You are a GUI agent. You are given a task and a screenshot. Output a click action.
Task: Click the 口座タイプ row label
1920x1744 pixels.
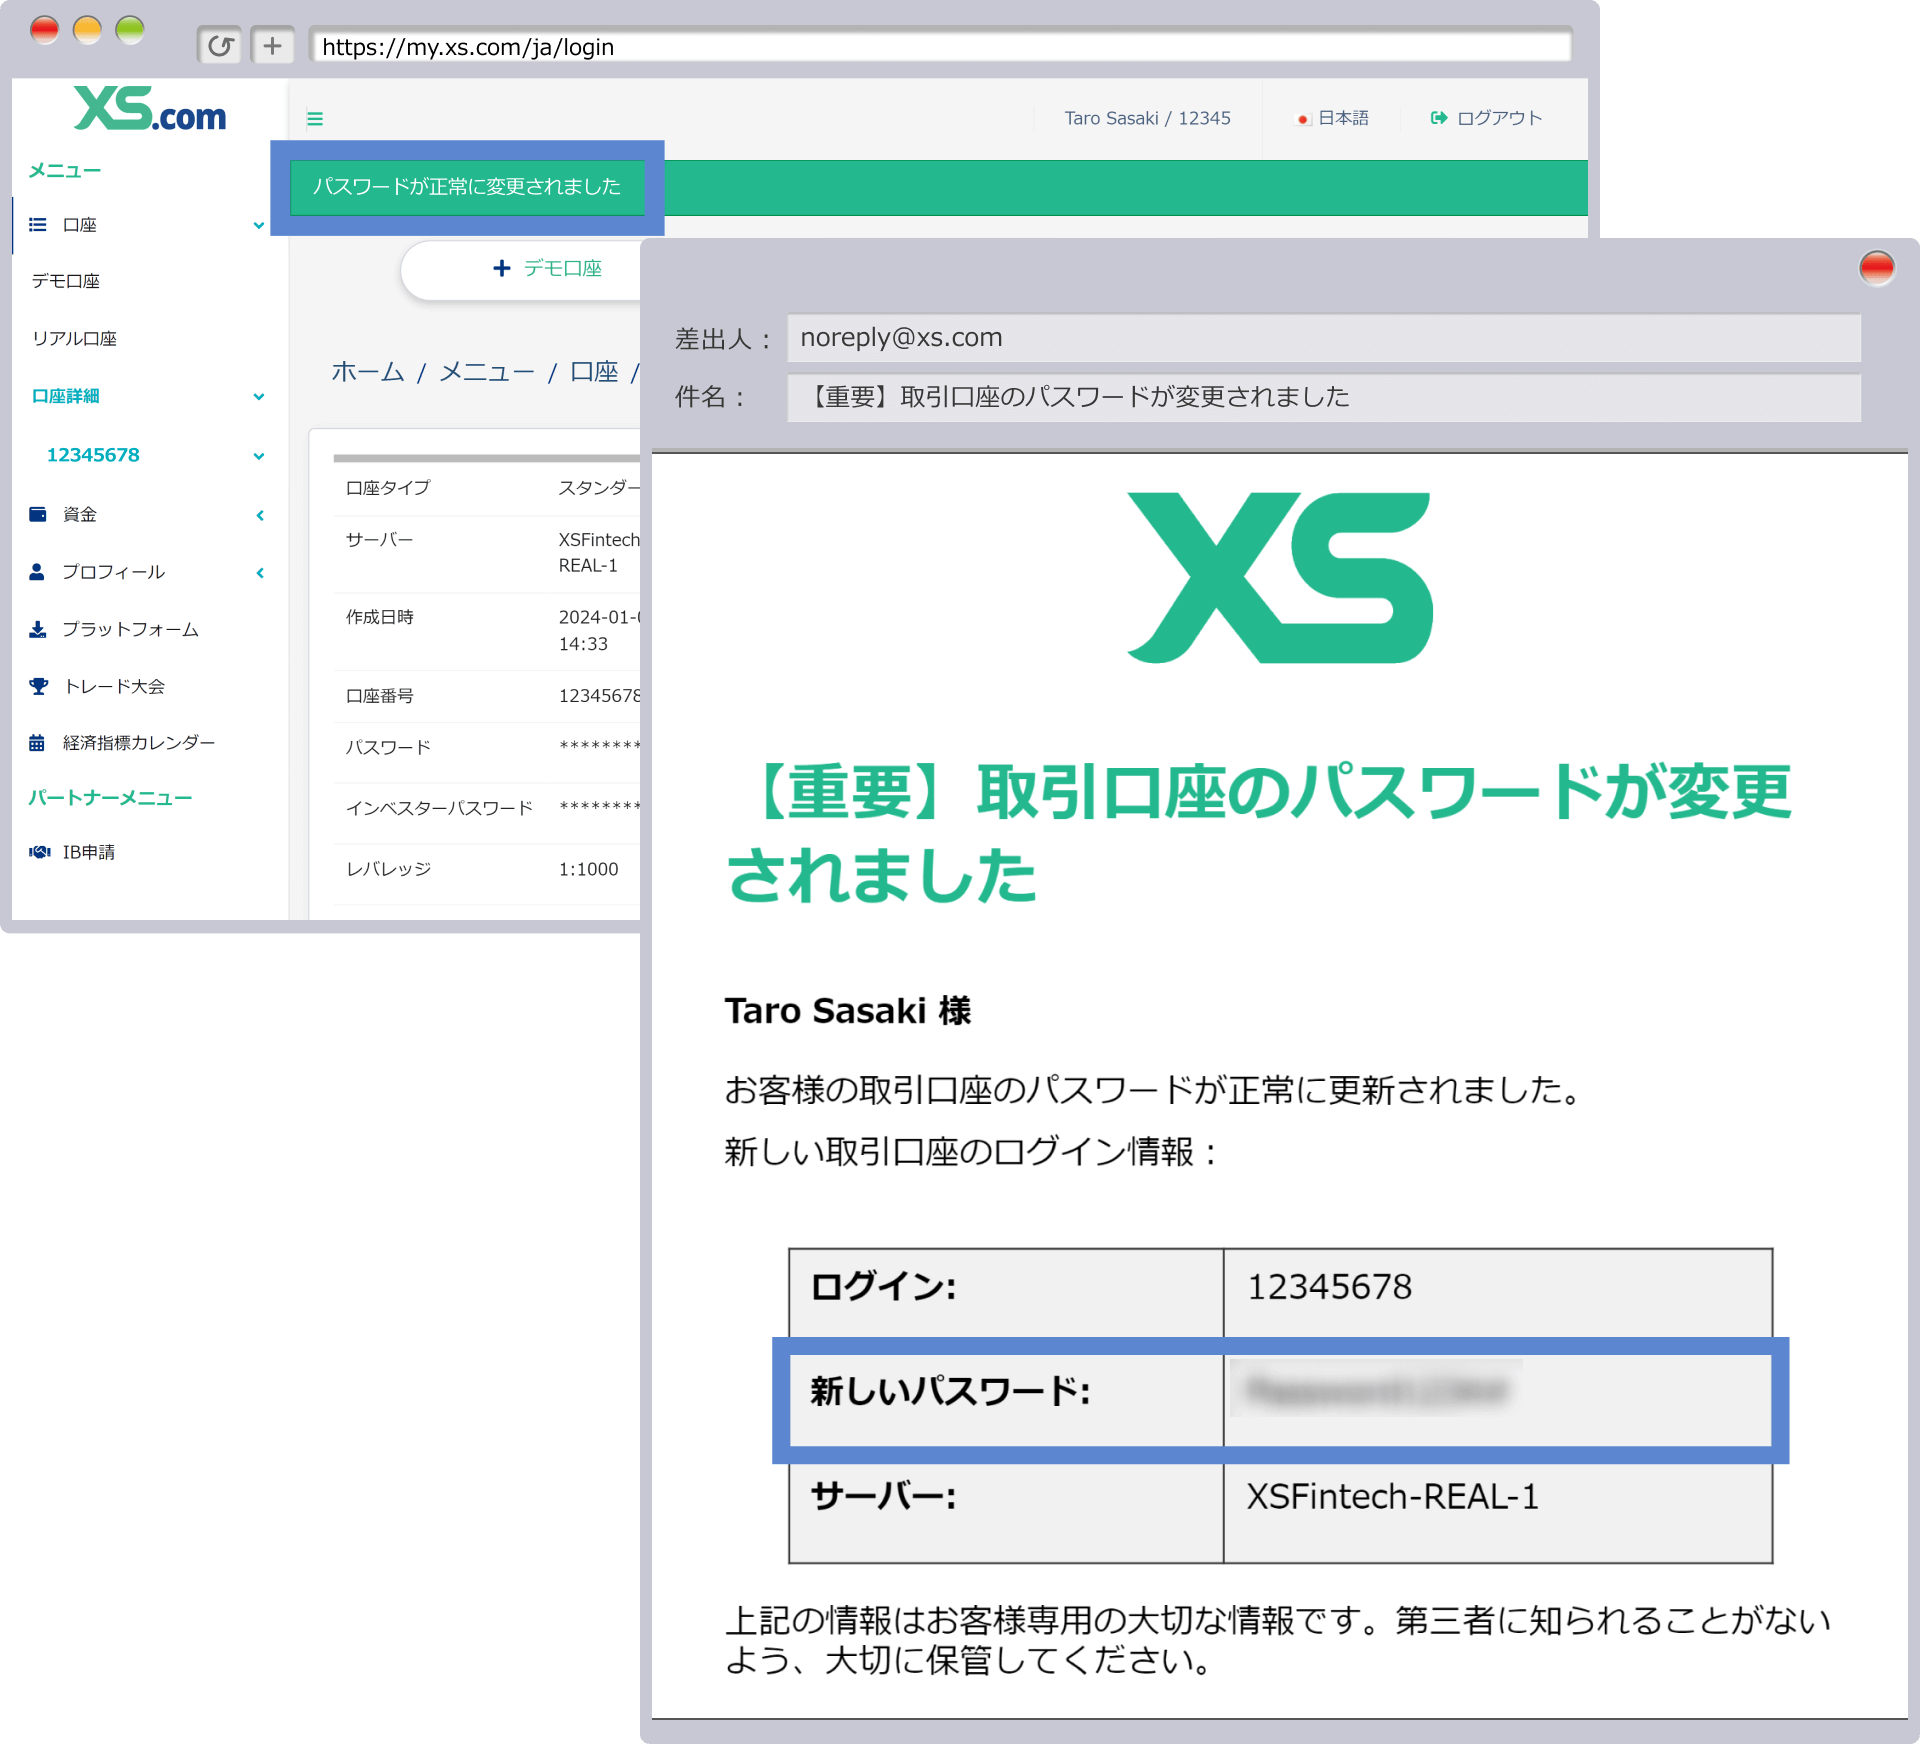(x=388, y=488)
